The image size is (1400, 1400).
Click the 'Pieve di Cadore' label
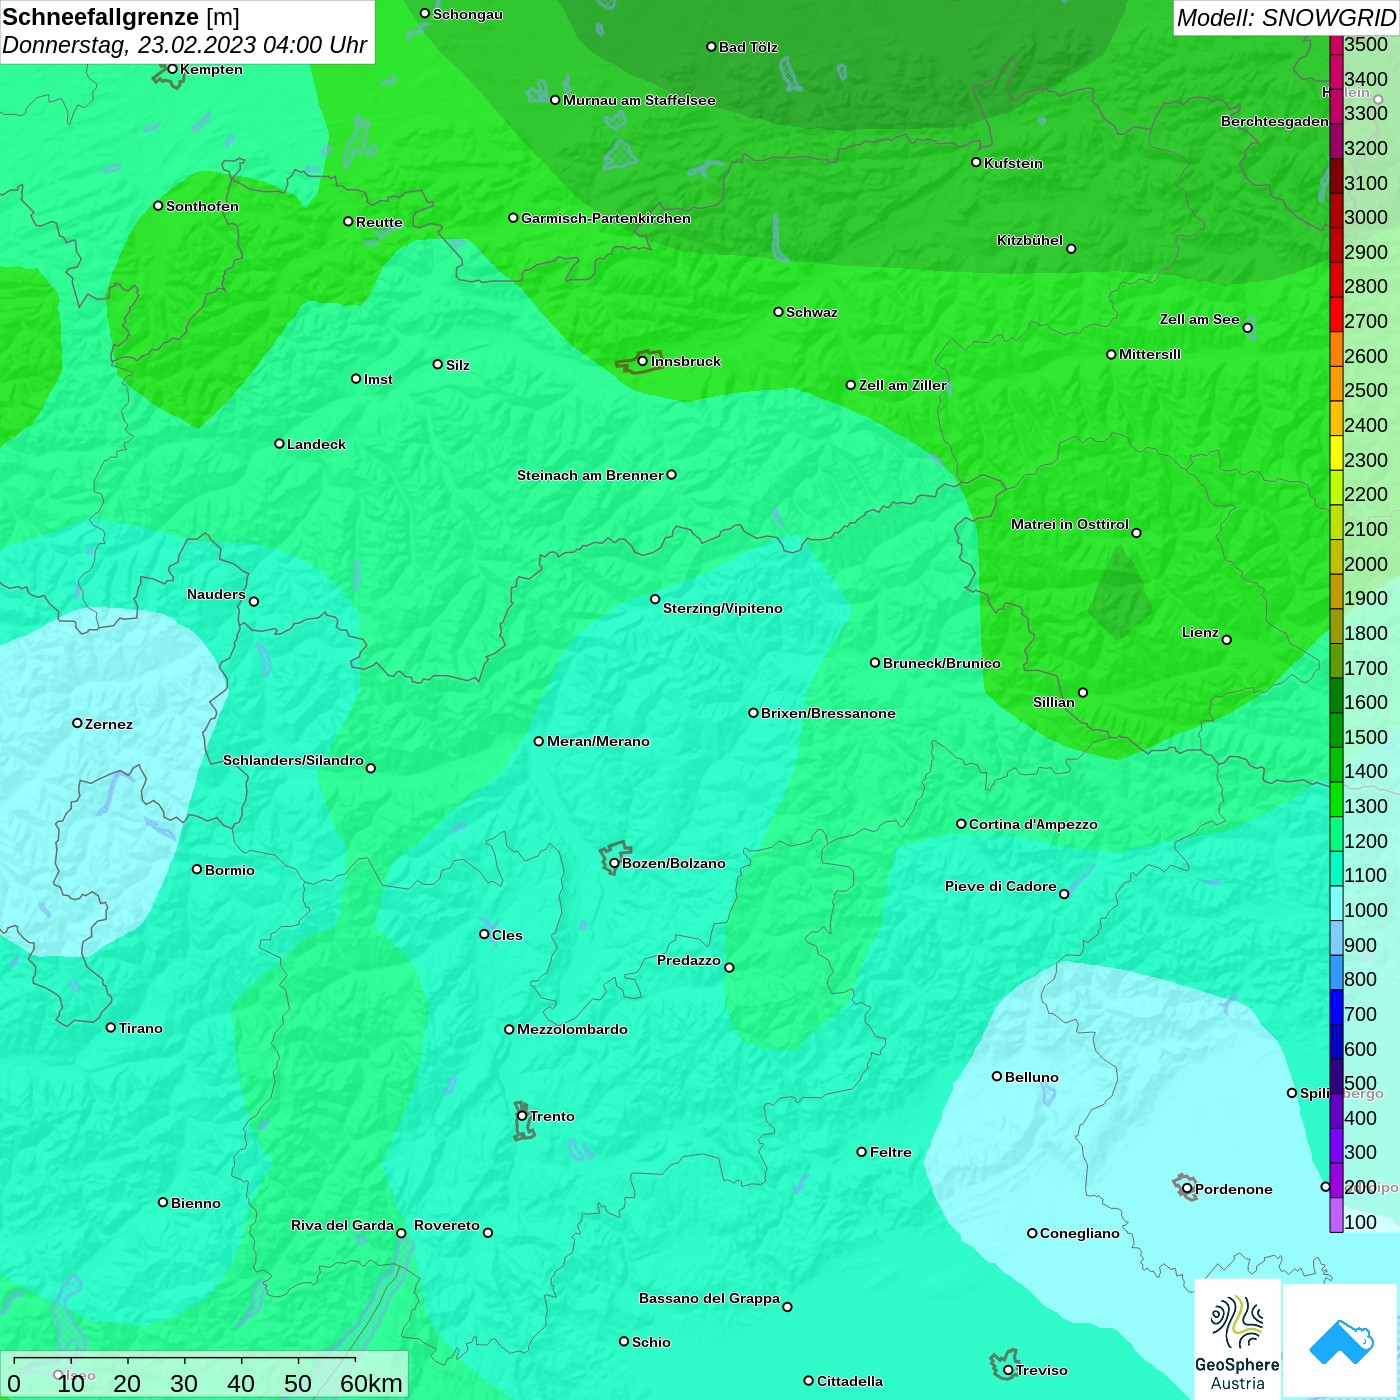[x=1001, y=886]
